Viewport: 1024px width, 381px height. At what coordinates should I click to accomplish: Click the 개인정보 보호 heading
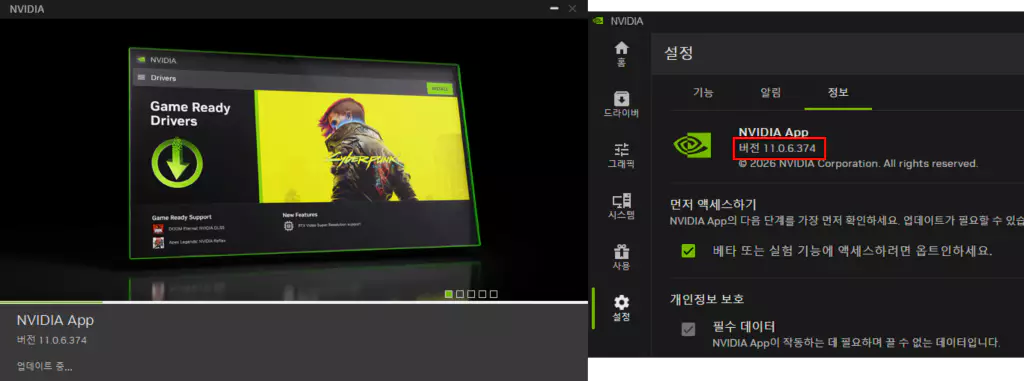pyautogui.click(x=707, y=299)
